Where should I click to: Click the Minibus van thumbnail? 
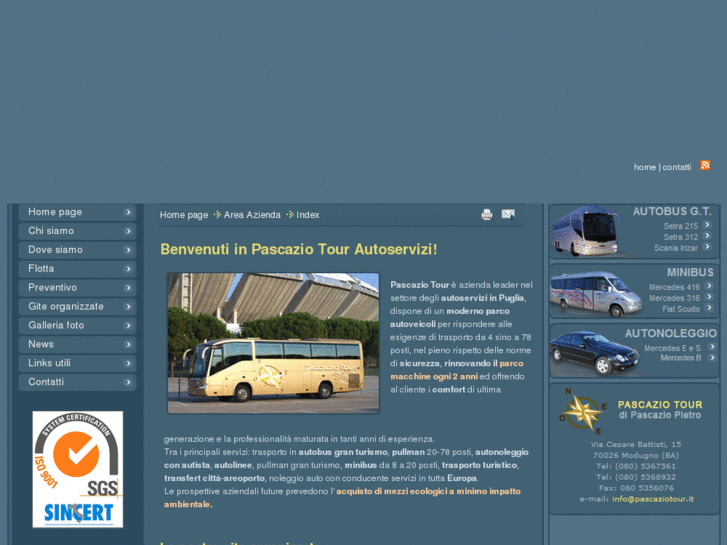pyautogui.click(x=596, y=294)
